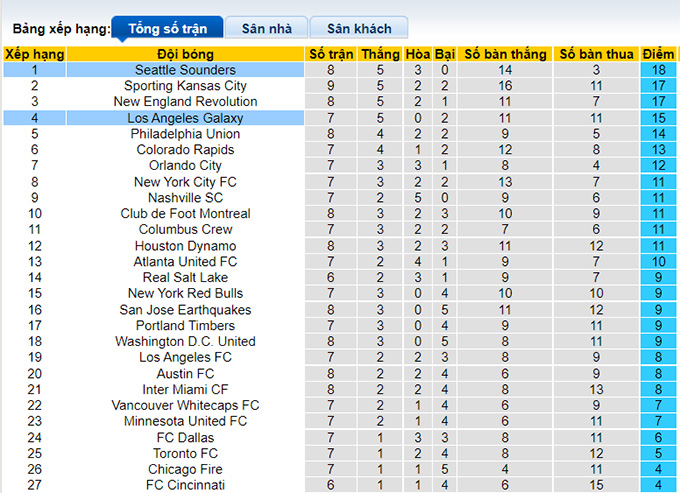The image size is (680, 493).
Task: Open Philadelphia Union team link
Action: click(x=186, y=134)
